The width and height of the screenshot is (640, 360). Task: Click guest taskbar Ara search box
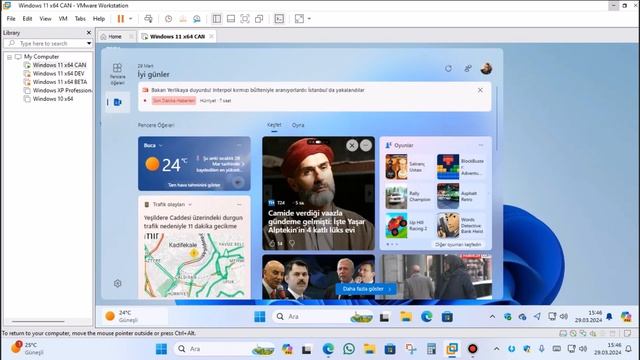click(x=323, y=316)
